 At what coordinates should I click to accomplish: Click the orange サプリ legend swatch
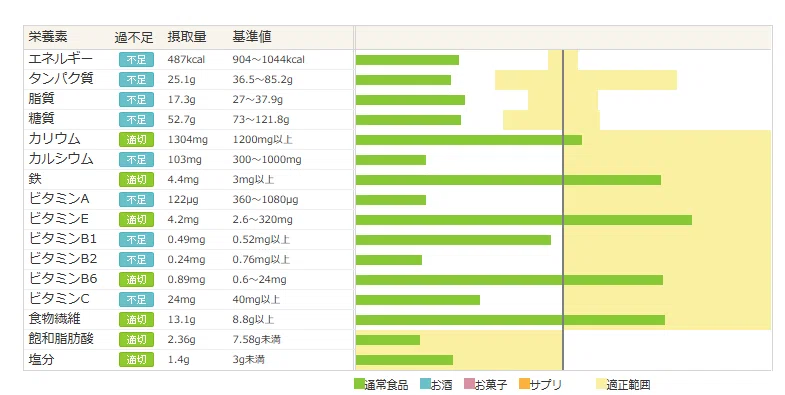(524, 384)
